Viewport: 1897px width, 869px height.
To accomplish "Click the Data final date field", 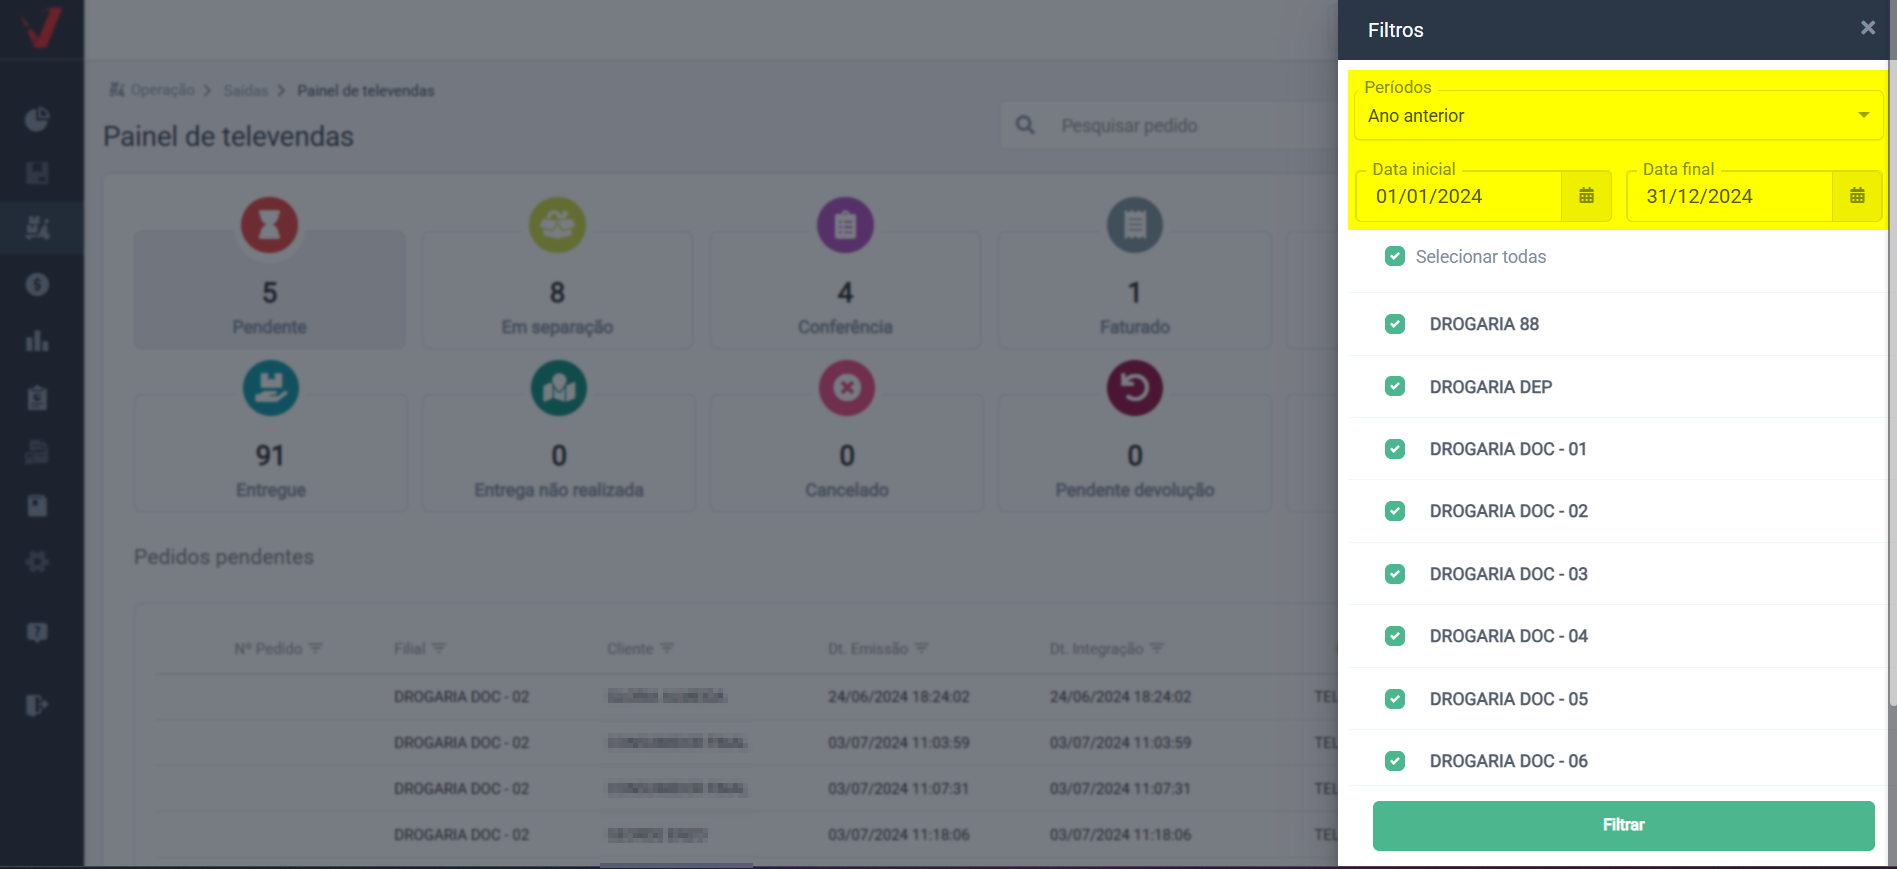I will pos(1729,196).
